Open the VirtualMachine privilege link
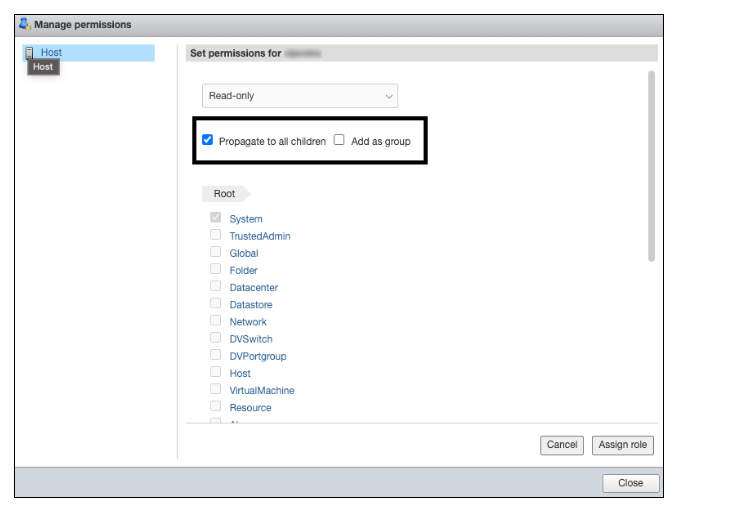The width and height of the screenshot is (756, 525). pyautogui.click(x=261, y=391)
